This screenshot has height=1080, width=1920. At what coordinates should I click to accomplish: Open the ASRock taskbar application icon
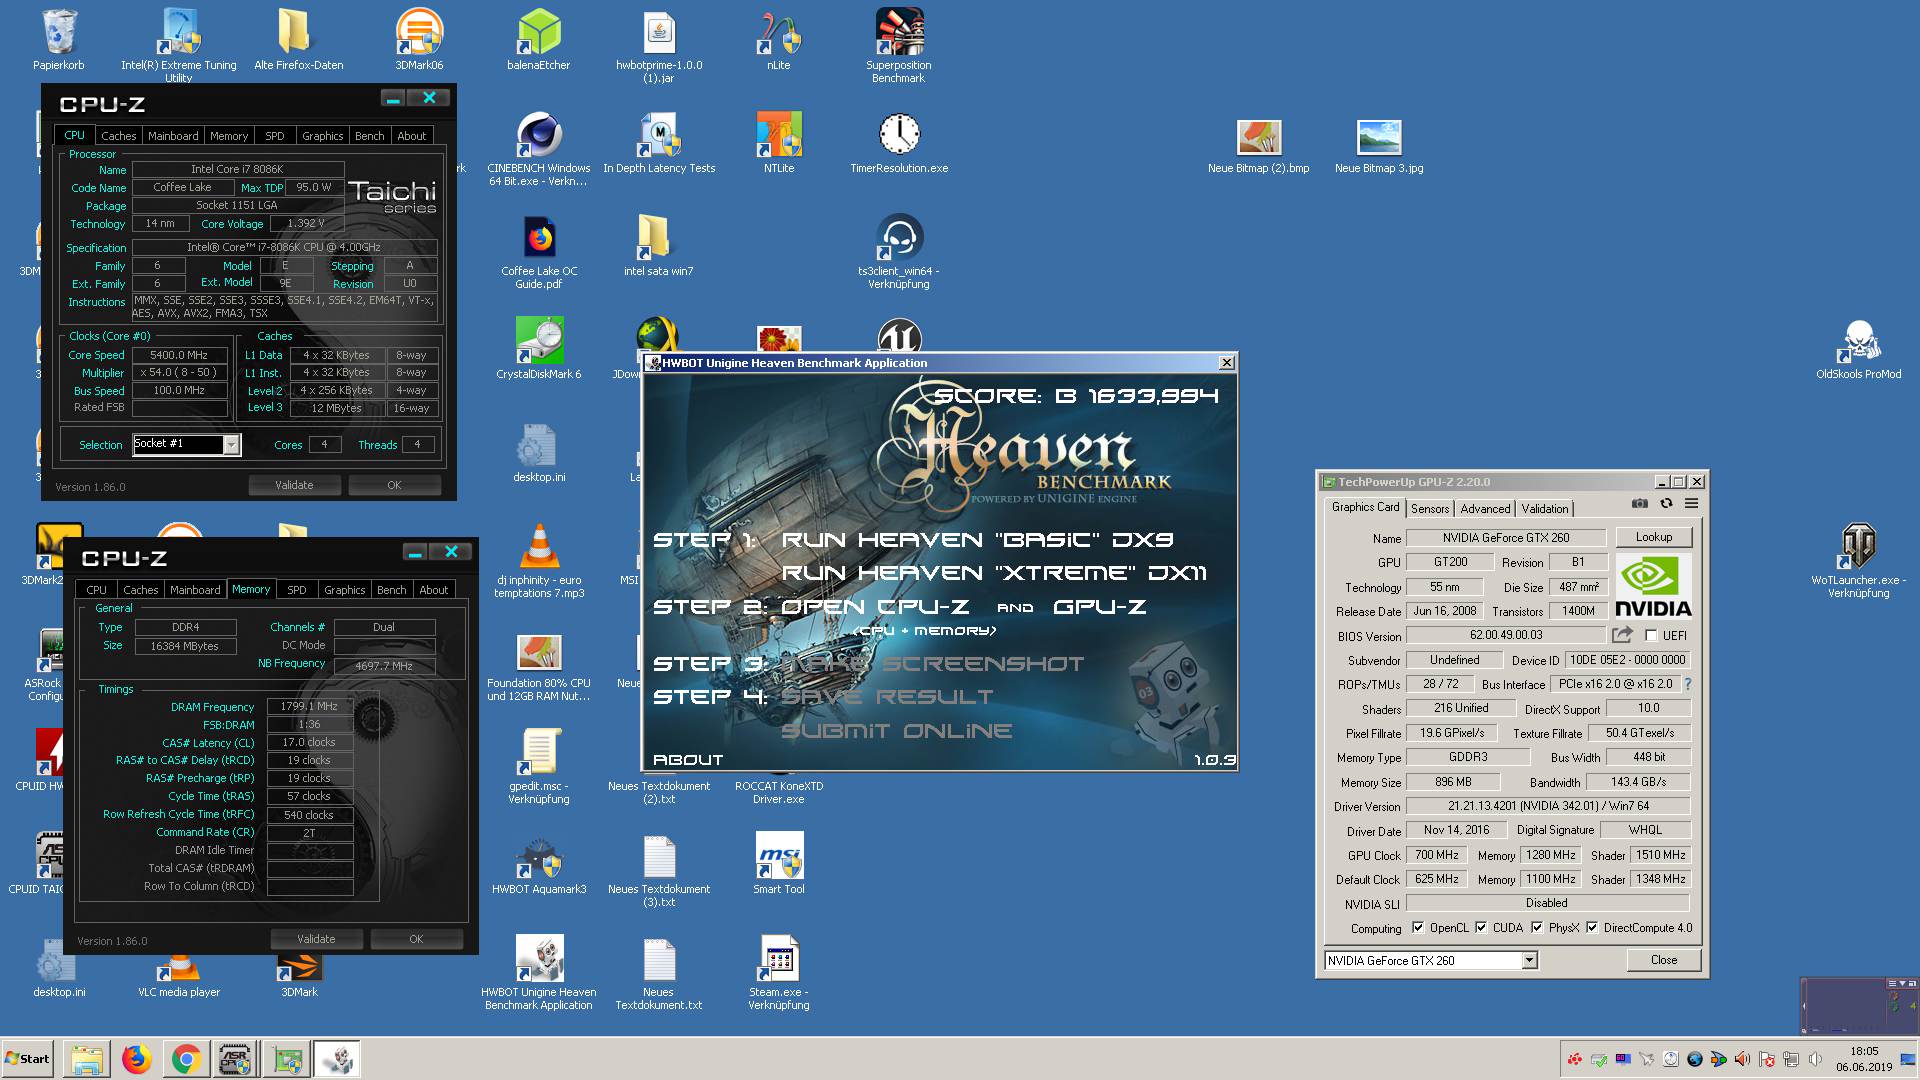click(x=236, y=1059)
